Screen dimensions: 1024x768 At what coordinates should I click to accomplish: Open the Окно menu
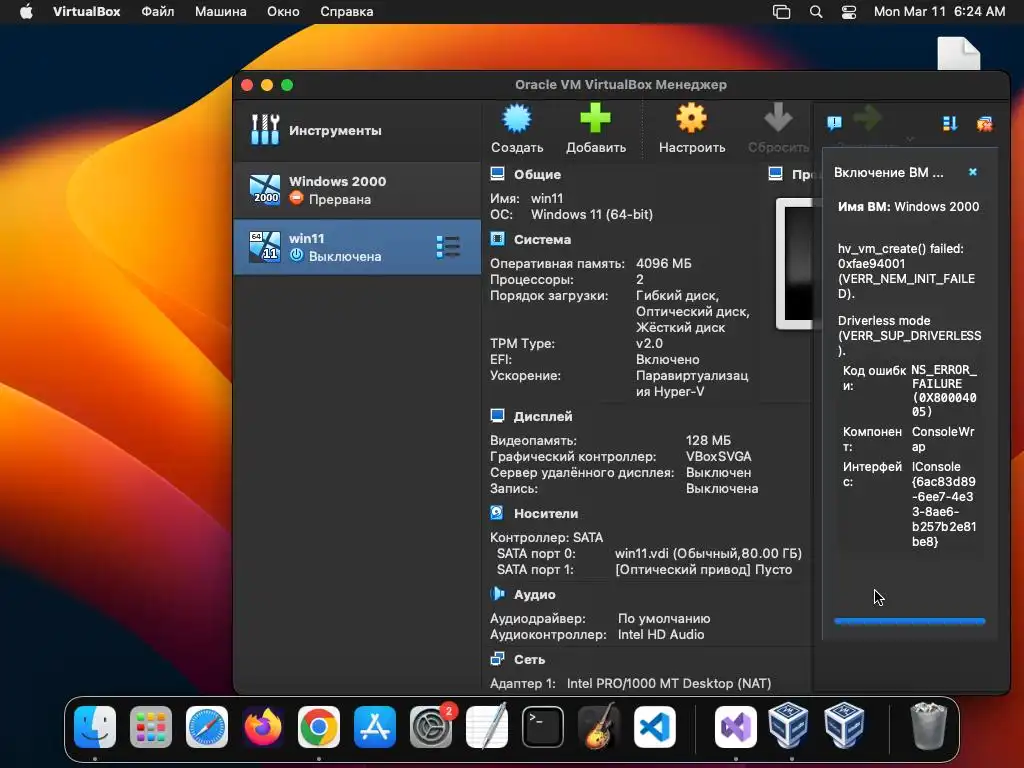(283, 12)
